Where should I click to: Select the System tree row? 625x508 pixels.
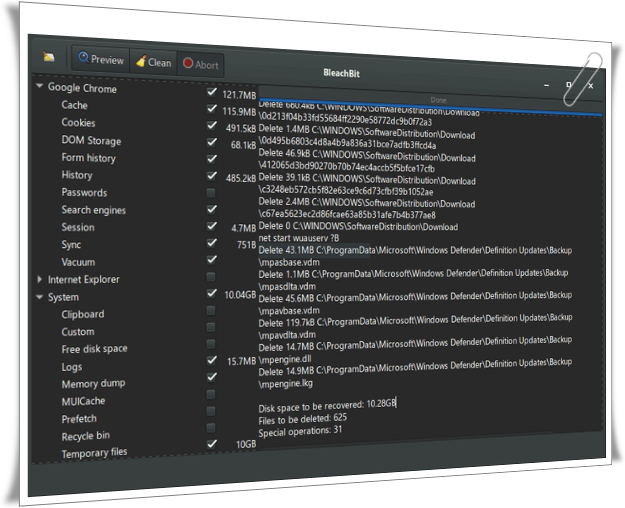63,297
